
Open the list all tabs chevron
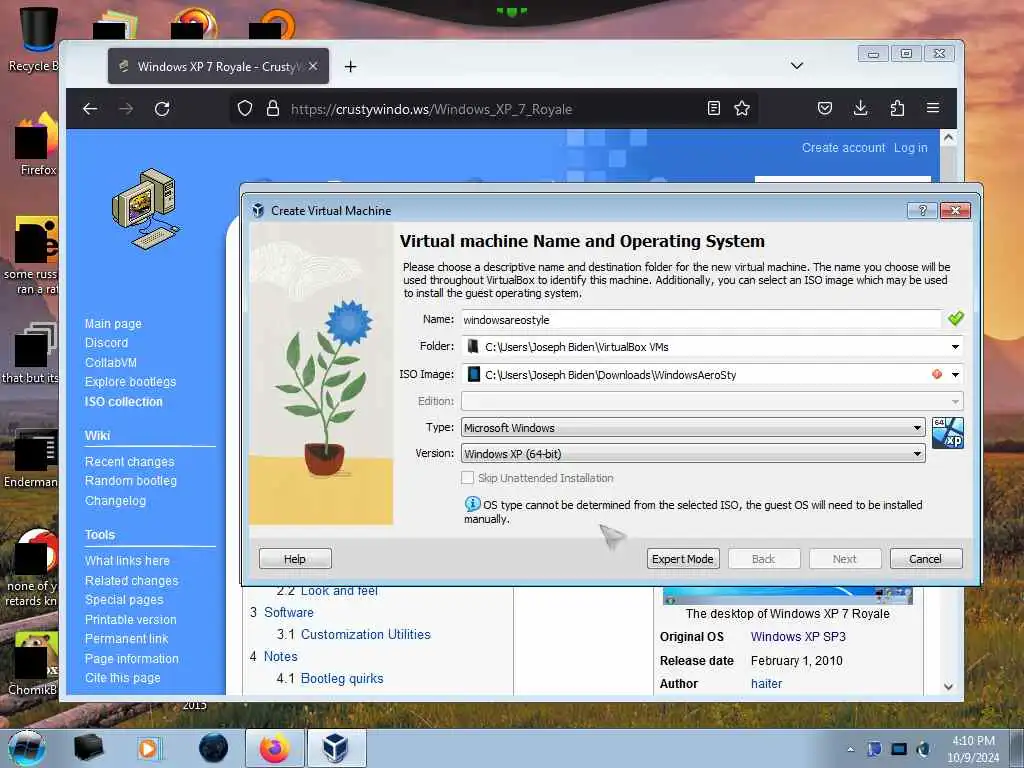797,66
